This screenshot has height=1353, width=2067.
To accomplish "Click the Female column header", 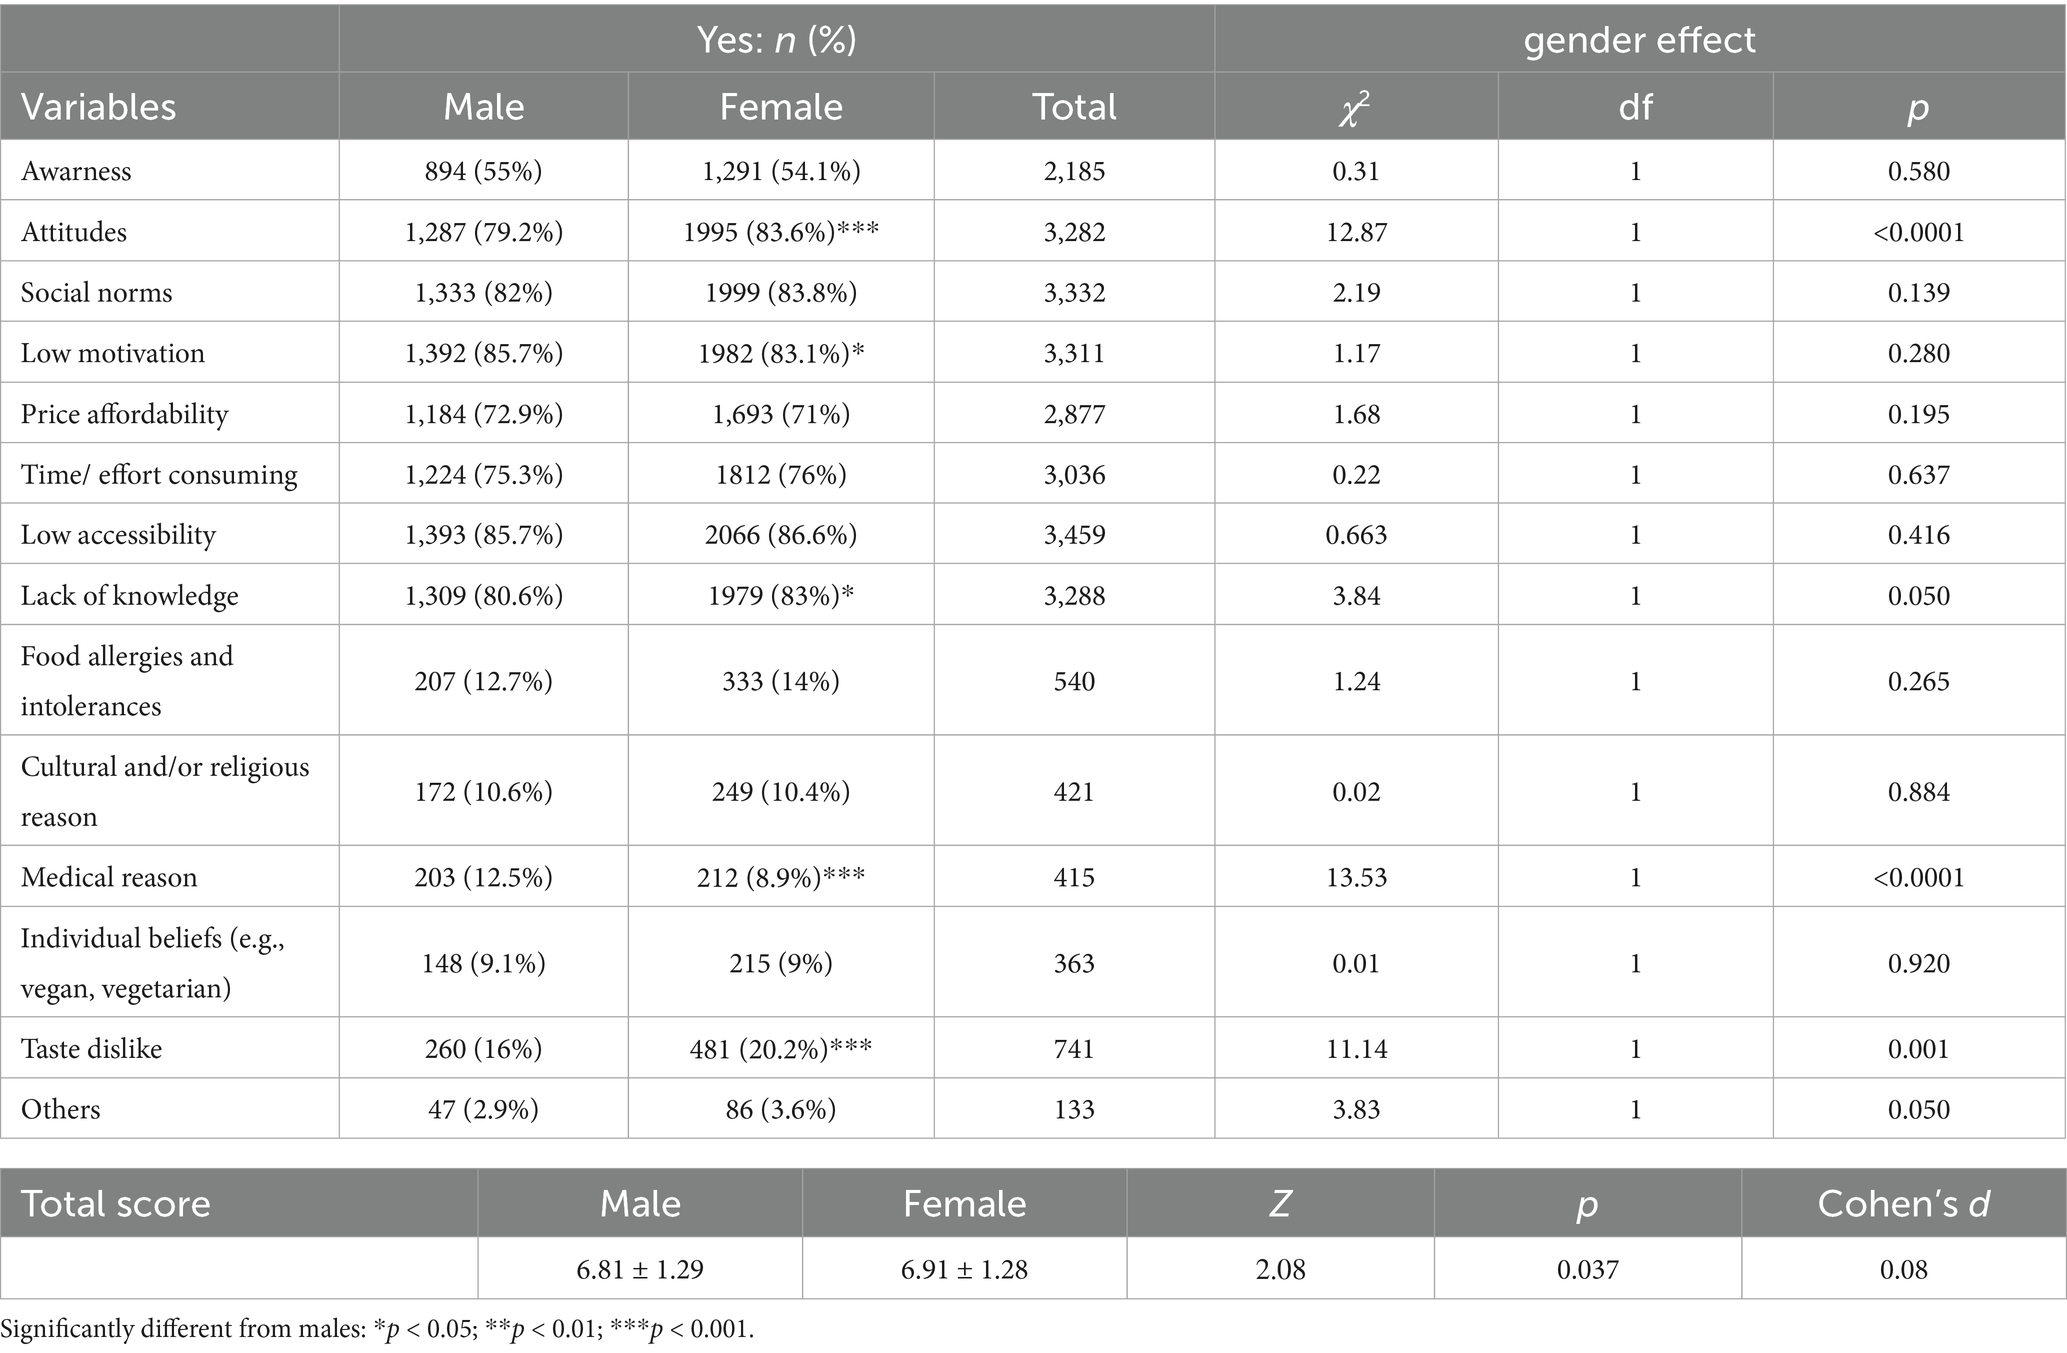I will (x=781, y=107).
